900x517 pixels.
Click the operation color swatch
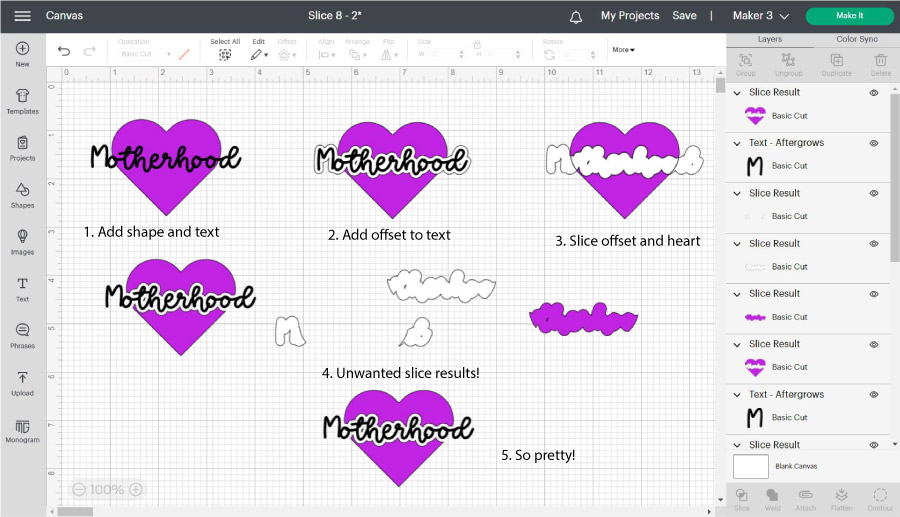click(x=184, y=54)
